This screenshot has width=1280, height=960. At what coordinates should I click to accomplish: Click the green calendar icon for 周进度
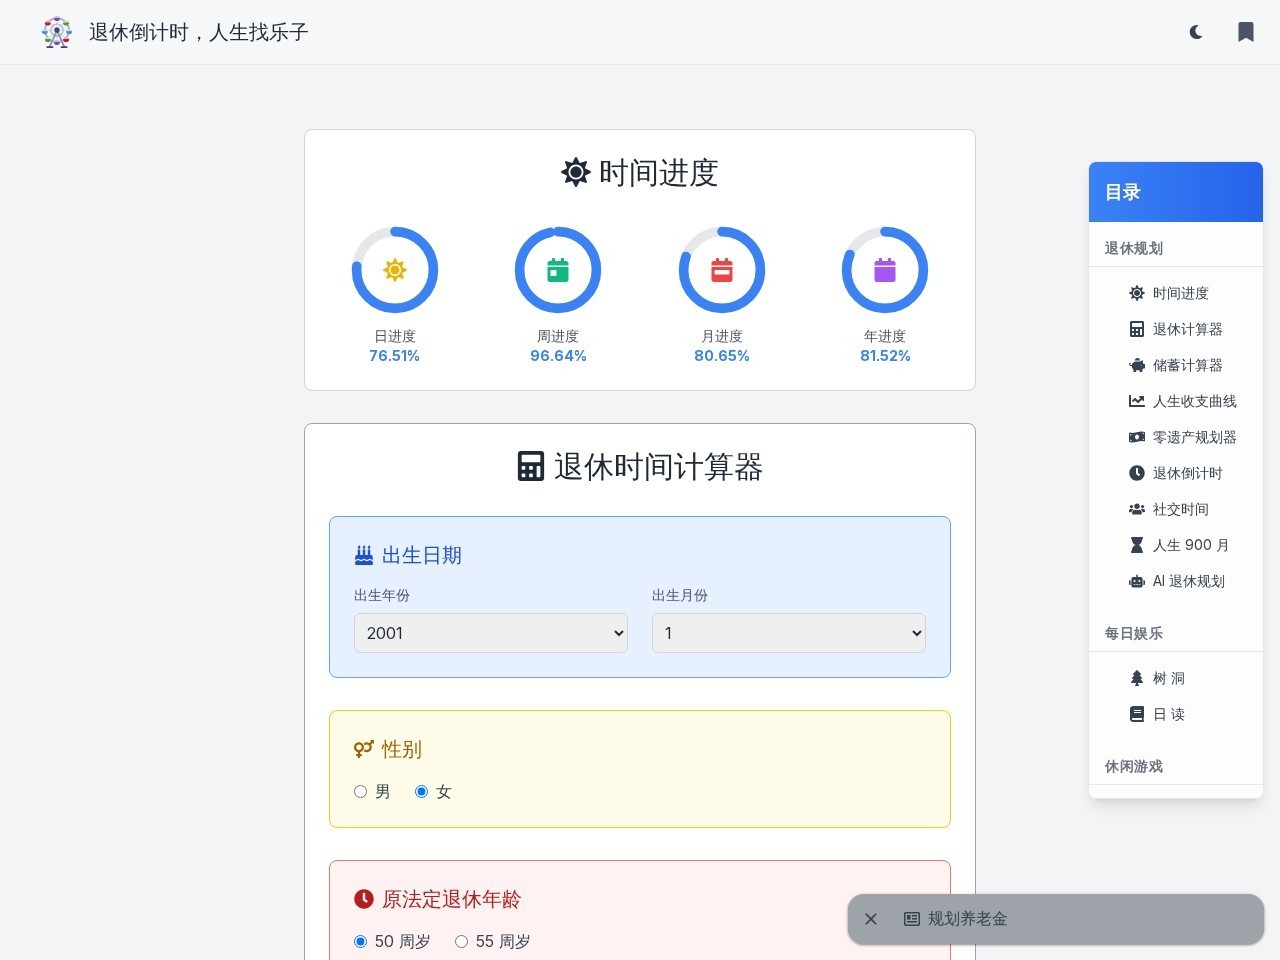pyautogui.click(x=558, y=270)
